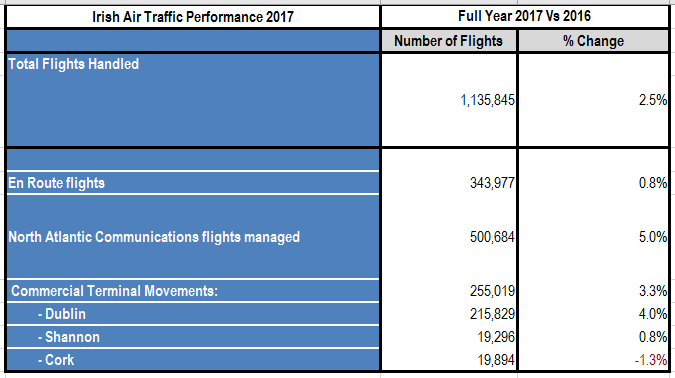
Task: Click 'Commercial Terminal Movements:' row label
Action: 115,291
